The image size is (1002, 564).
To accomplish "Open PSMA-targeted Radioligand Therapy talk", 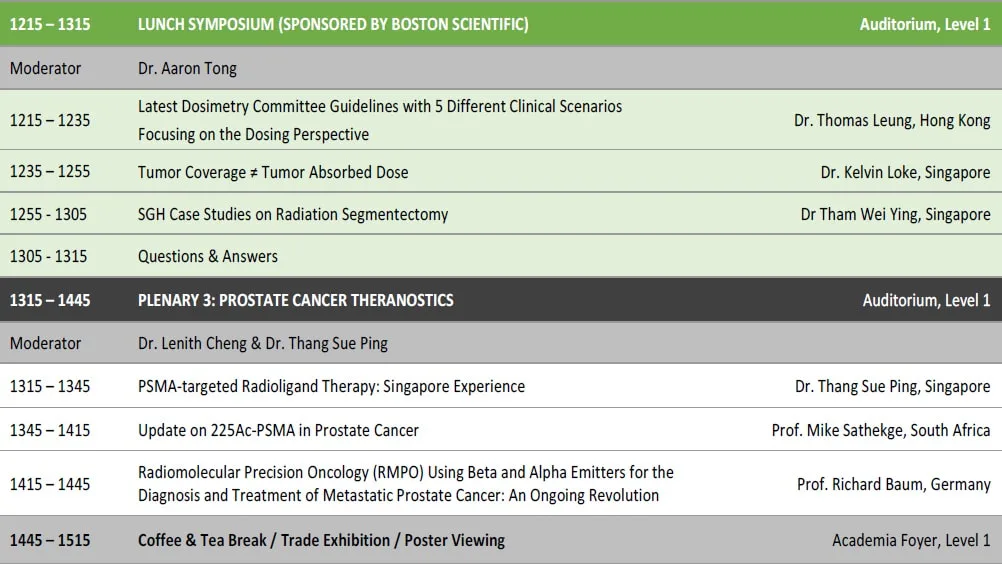I will 331,386.
